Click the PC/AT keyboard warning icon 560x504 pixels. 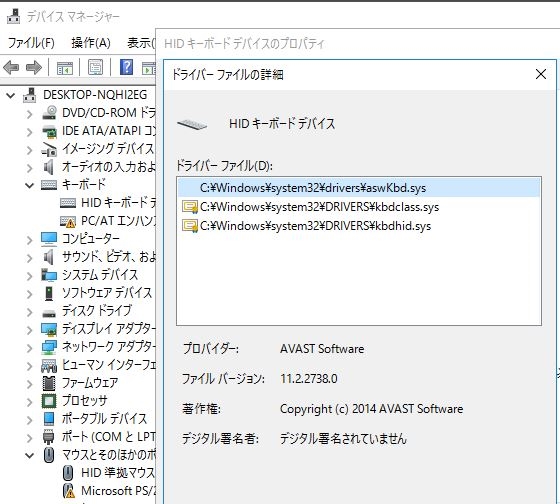(x=68, y=221)
